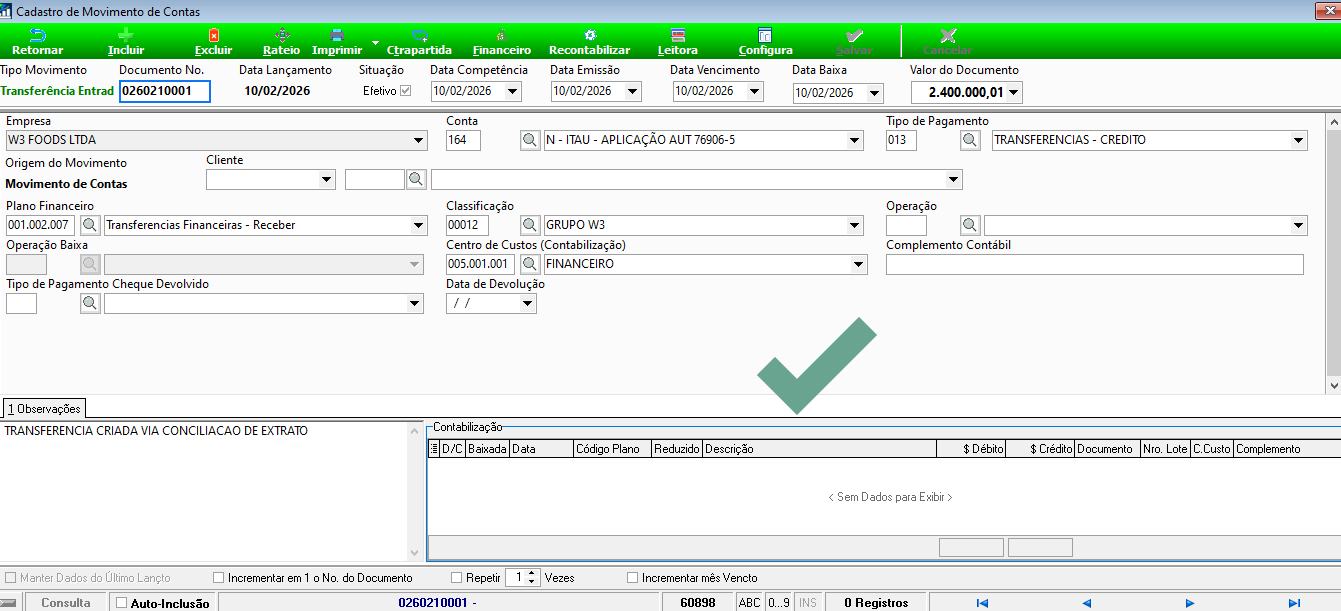The image size is (1341, 611).
Task: Open the Tipo de Pagamento lookup magnifier
Action: tap(970, 141)
